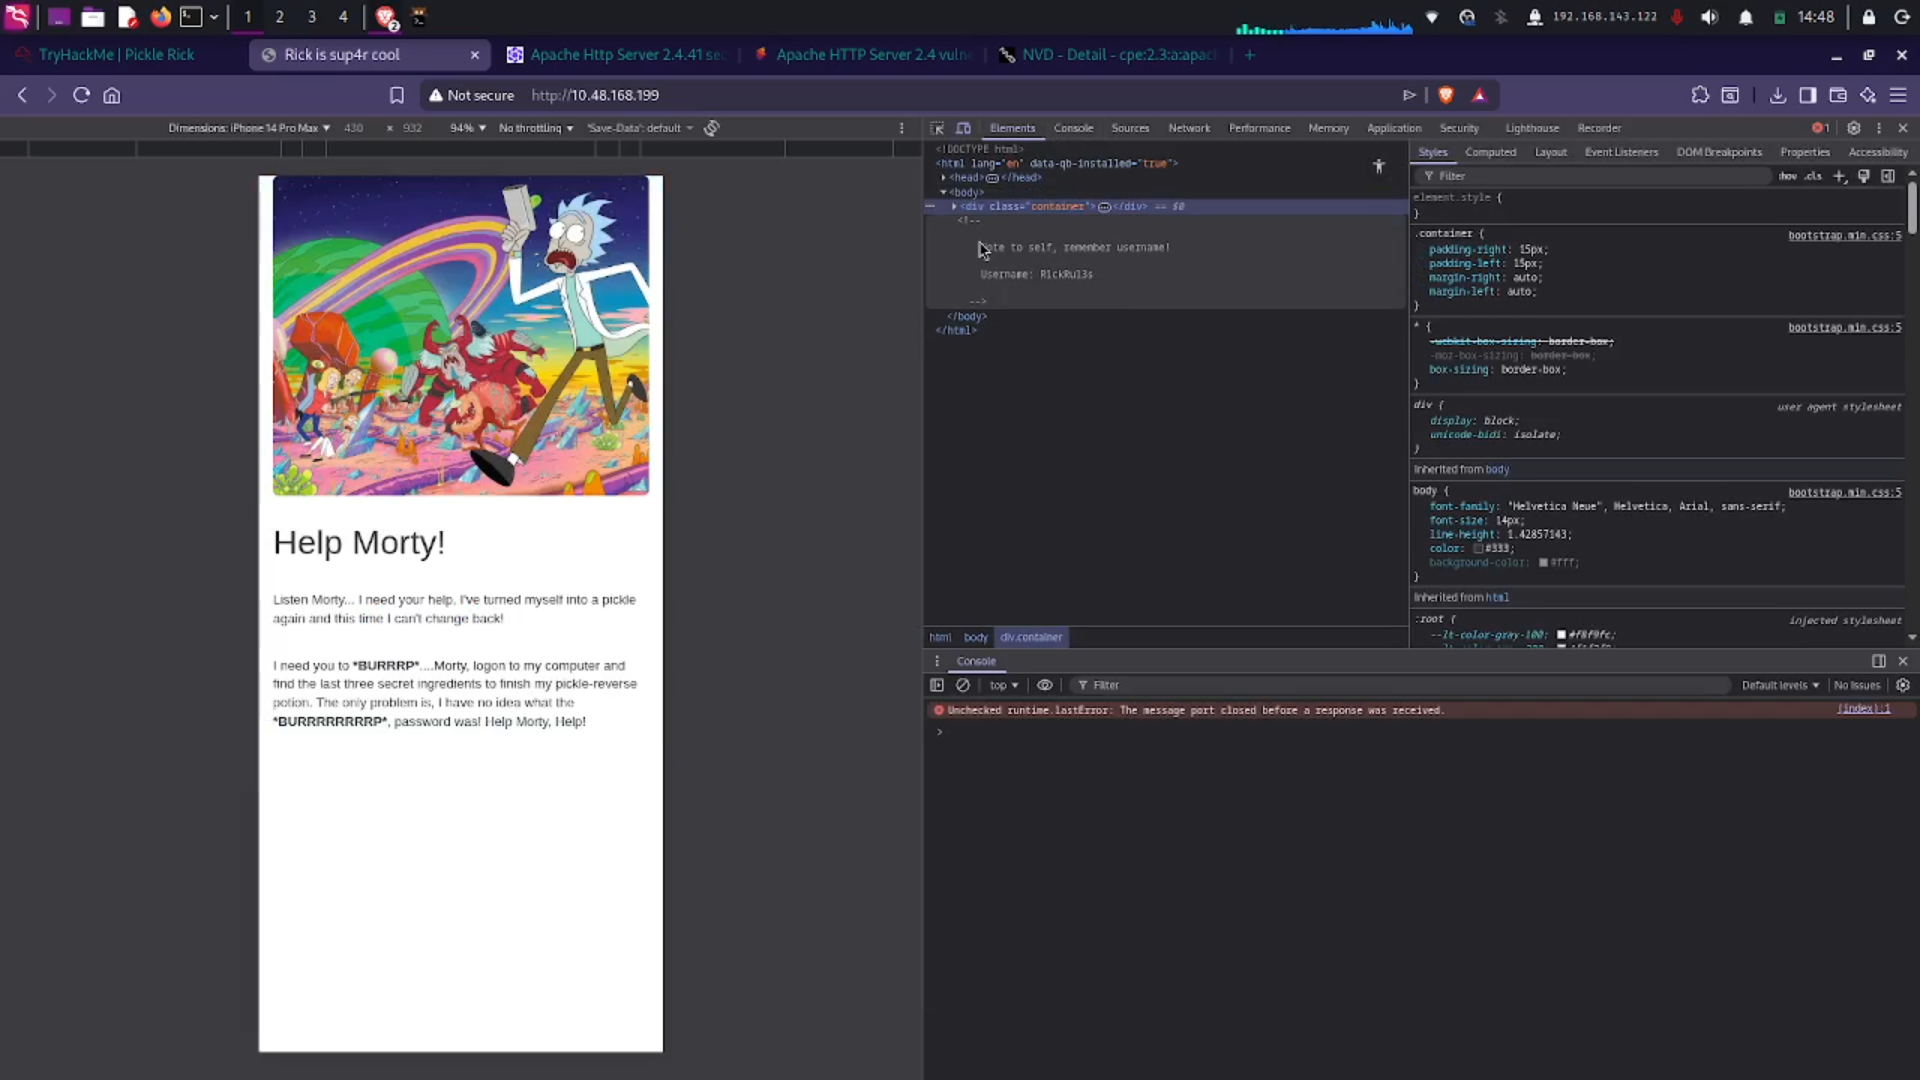Bookmark this page with the bookmark icon
This screenshot has height=1080, width=1920.
(x=397, y=95)
